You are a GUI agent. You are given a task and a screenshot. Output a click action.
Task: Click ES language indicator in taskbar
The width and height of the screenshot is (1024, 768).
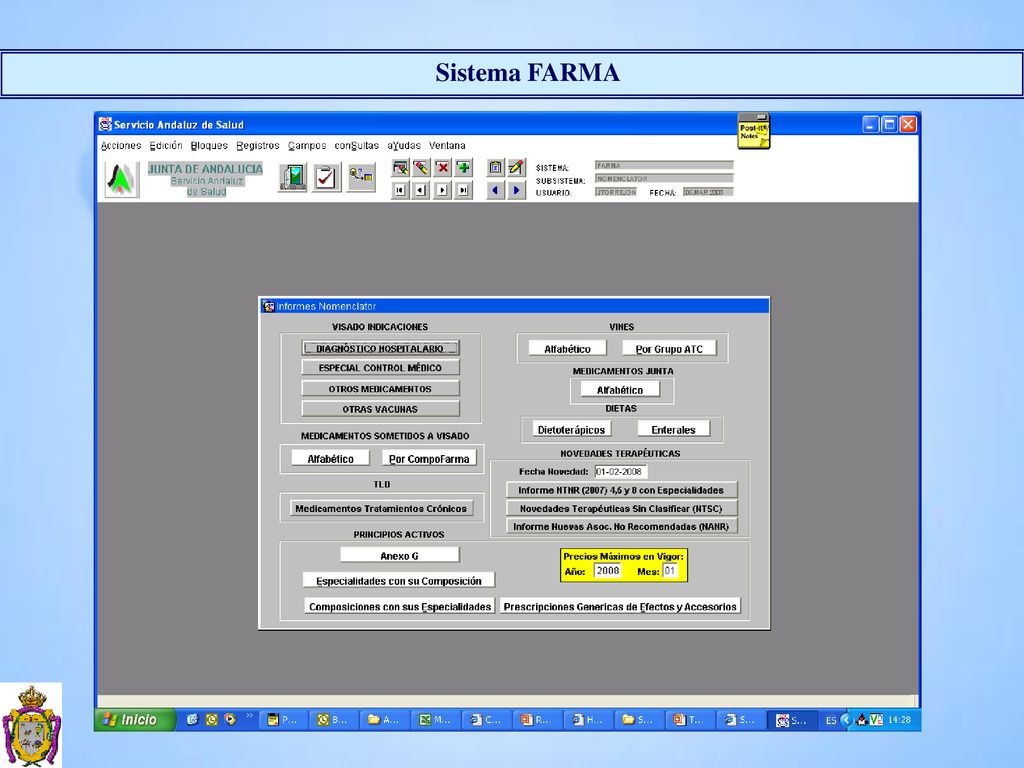[x=831, y=720]
